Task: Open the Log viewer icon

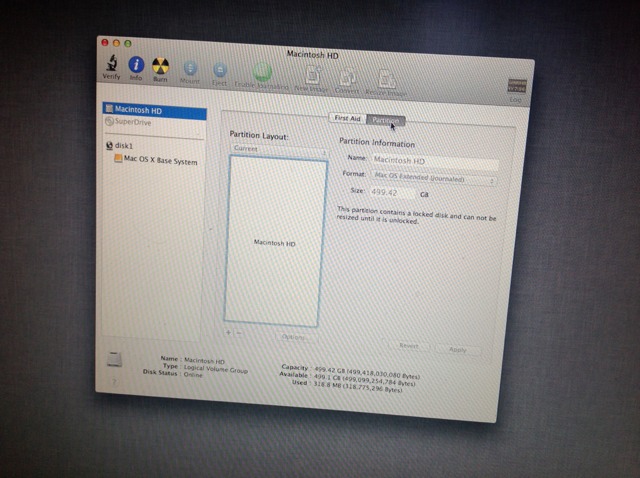Action: point(516,86)
